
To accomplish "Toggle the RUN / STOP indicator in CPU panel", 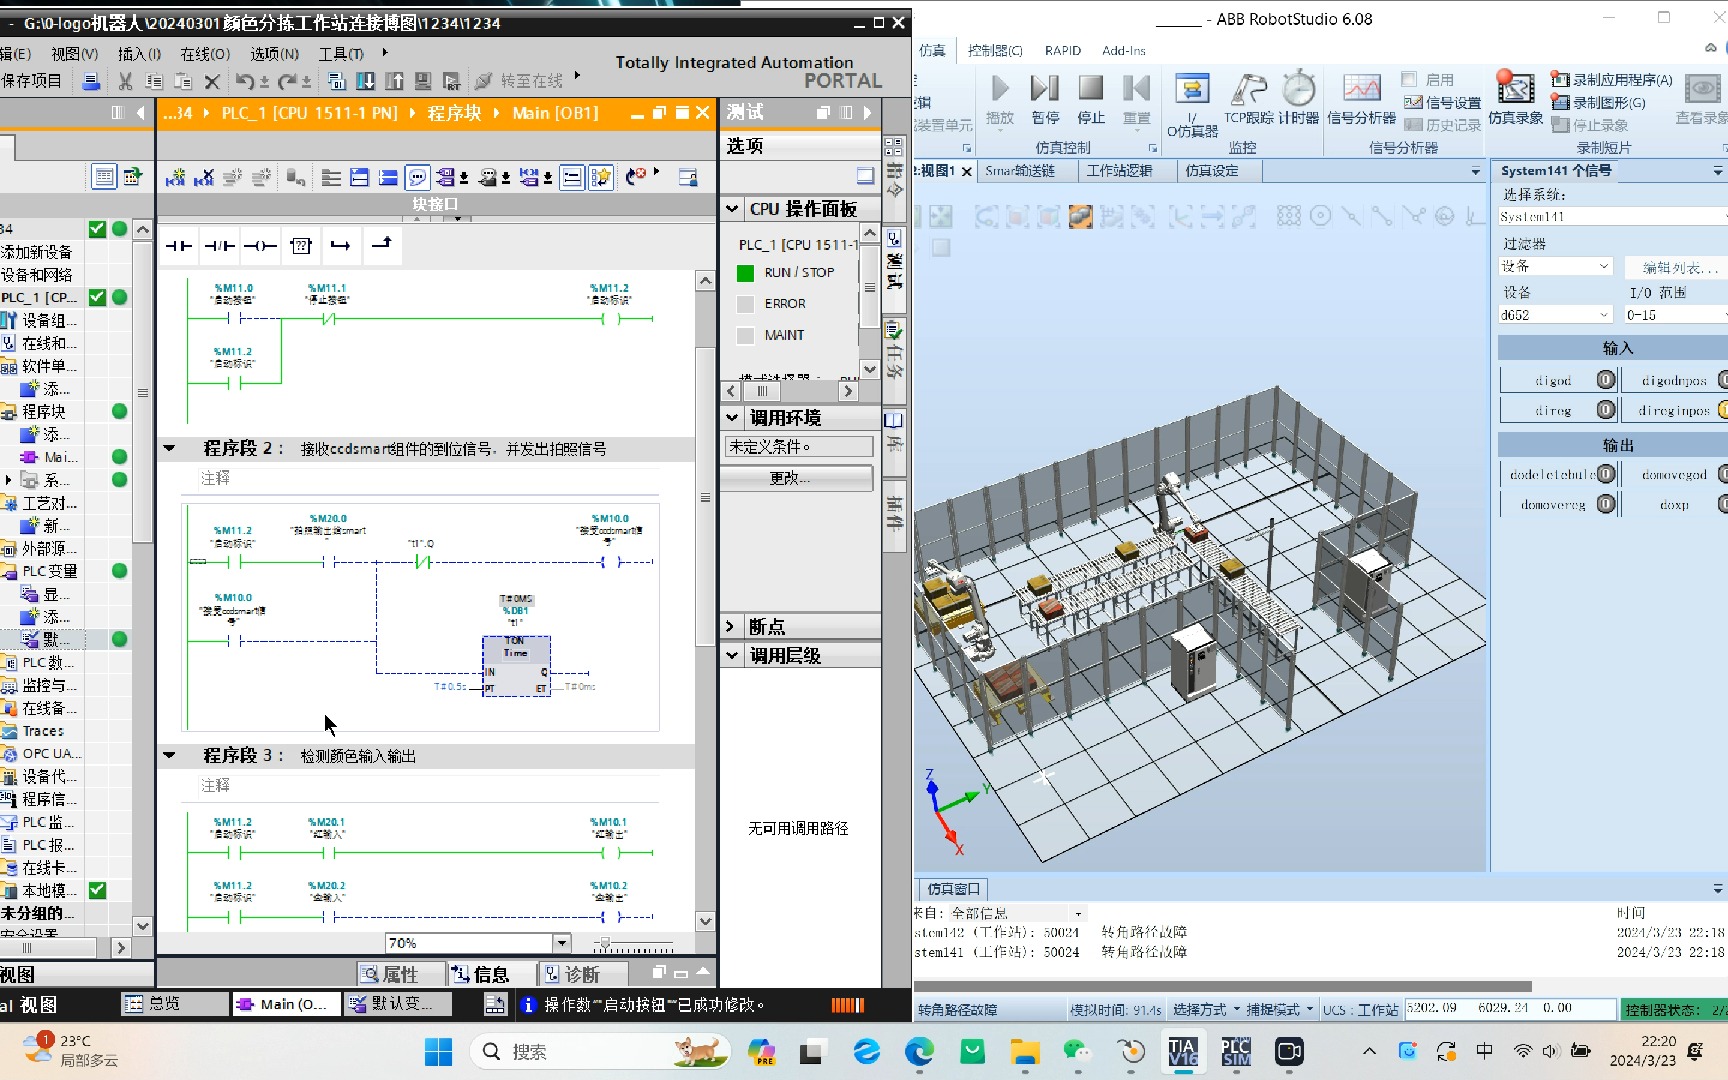I will pyautogui.click(x=745, y=273).
